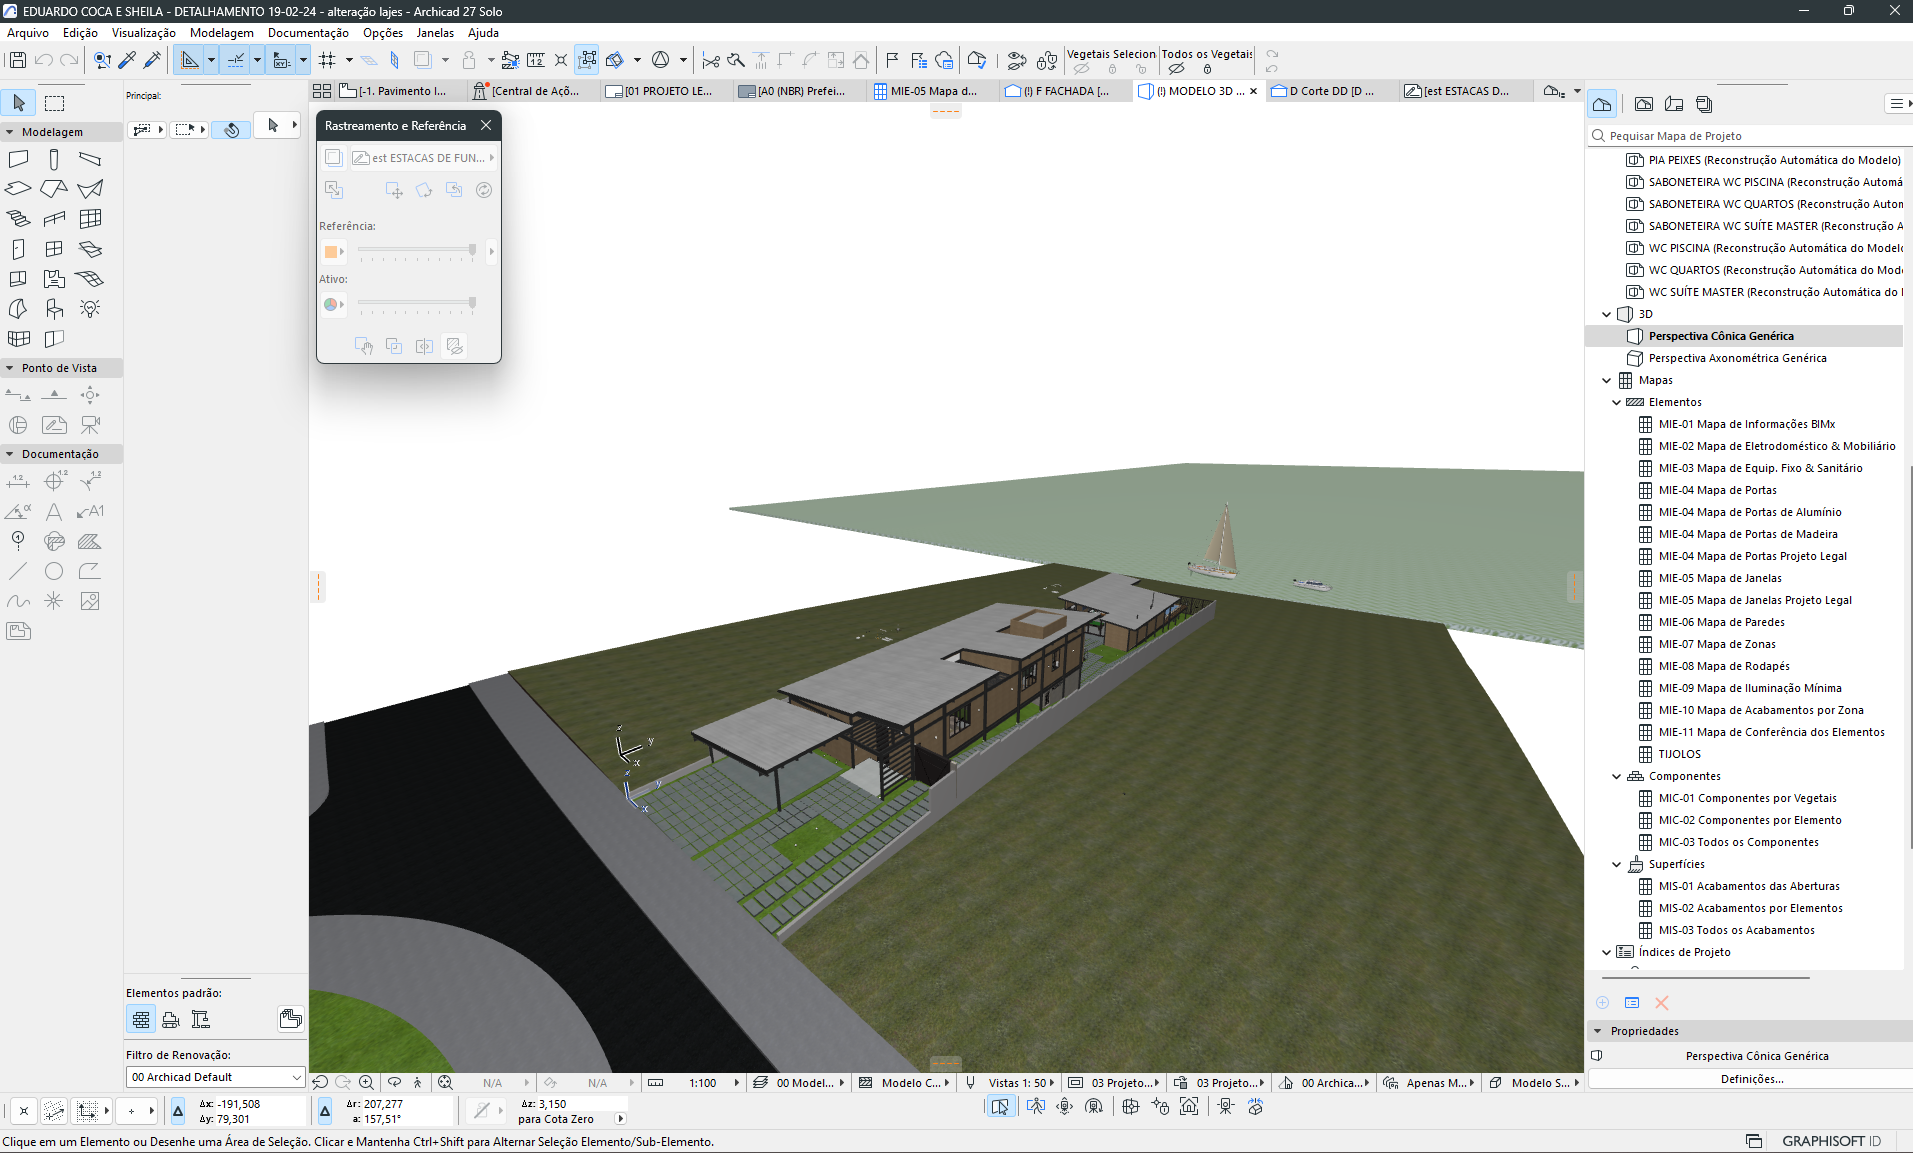The height and width of the screenshot is (1153, 1913).
Task: Click the Pequisar Mapa de Projeto search field
Action: coord(1748,136)
